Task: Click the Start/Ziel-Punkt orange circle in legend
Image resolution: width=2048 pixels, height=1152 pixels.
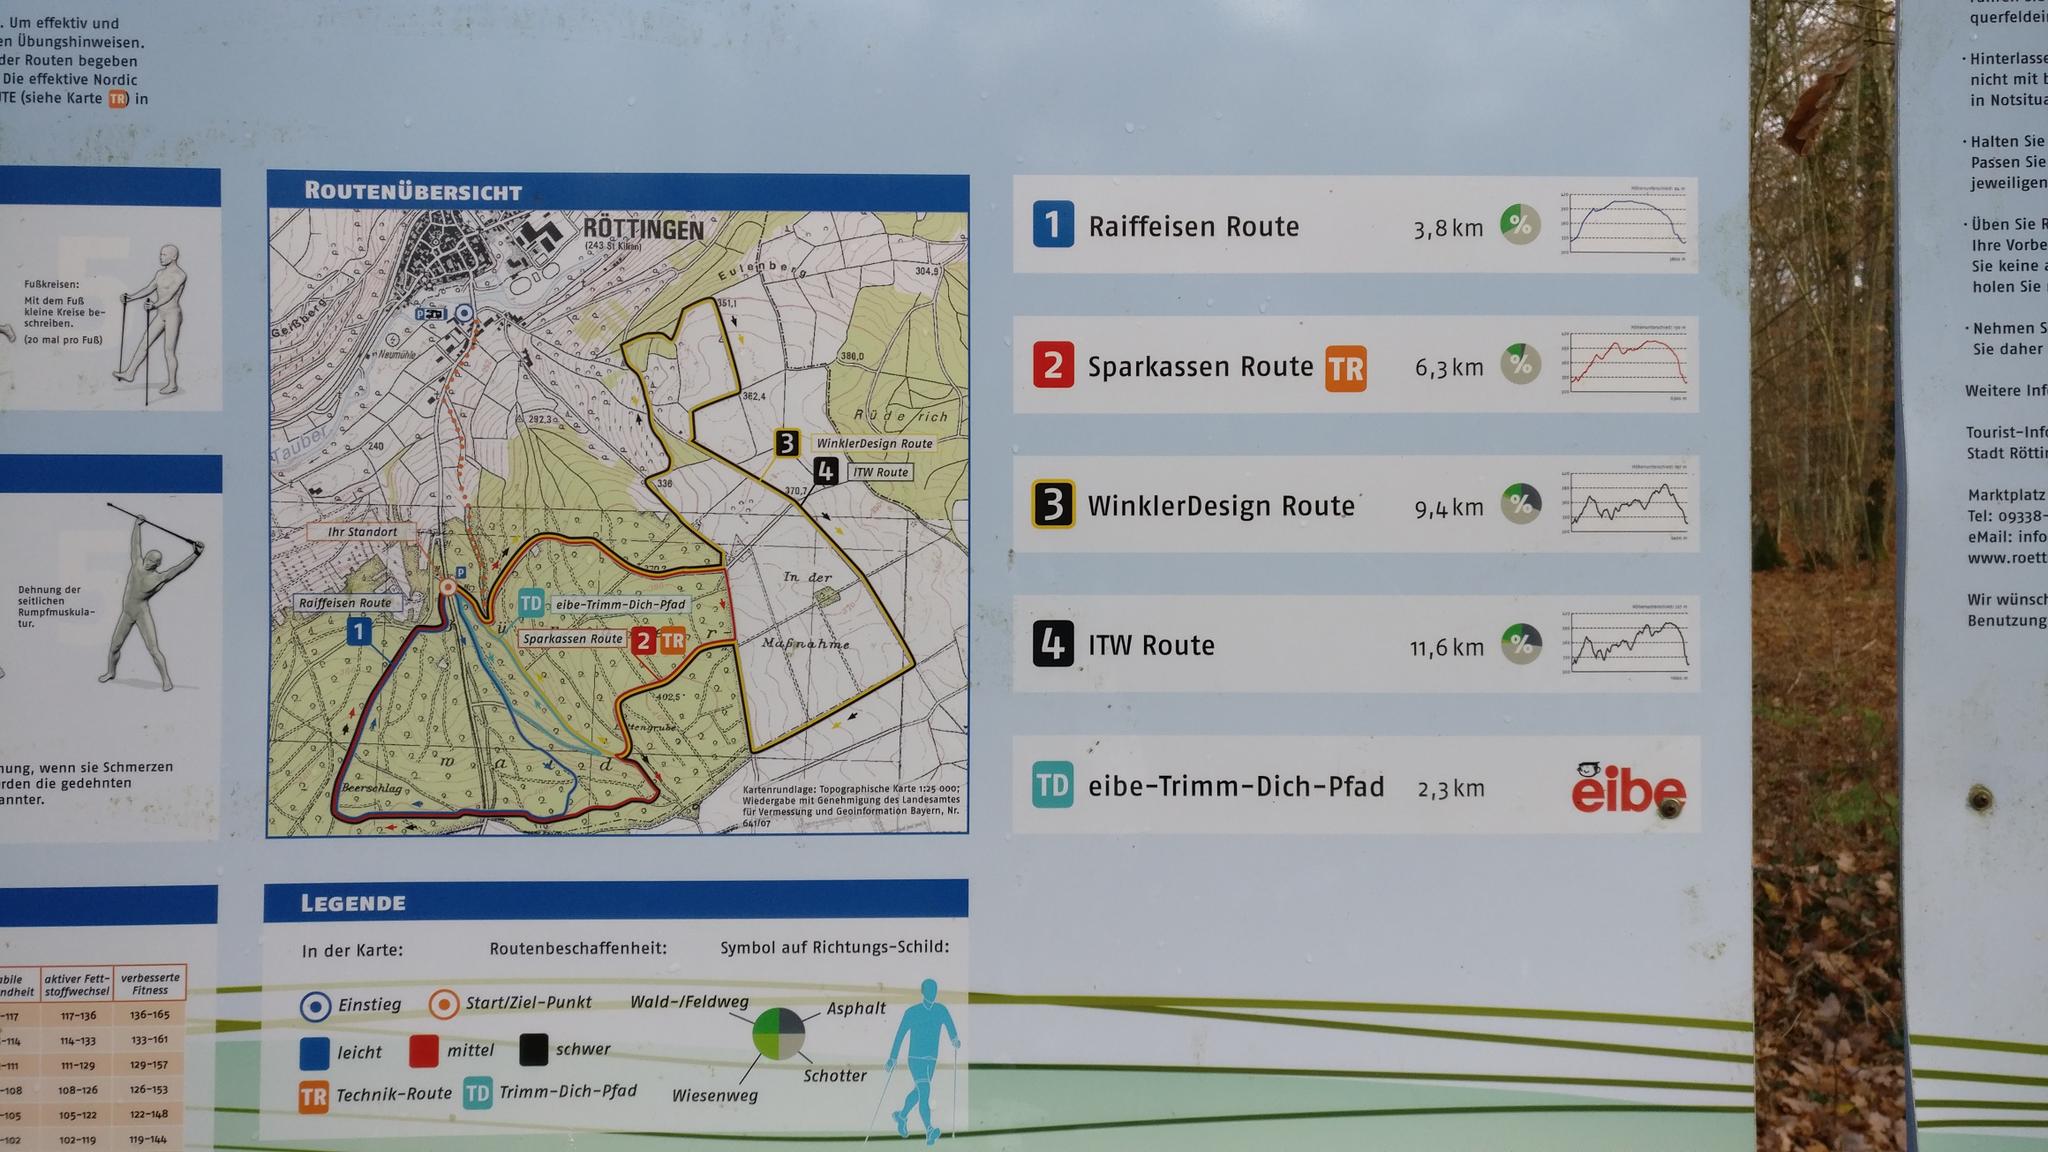Action: (x=443, y=1004)
